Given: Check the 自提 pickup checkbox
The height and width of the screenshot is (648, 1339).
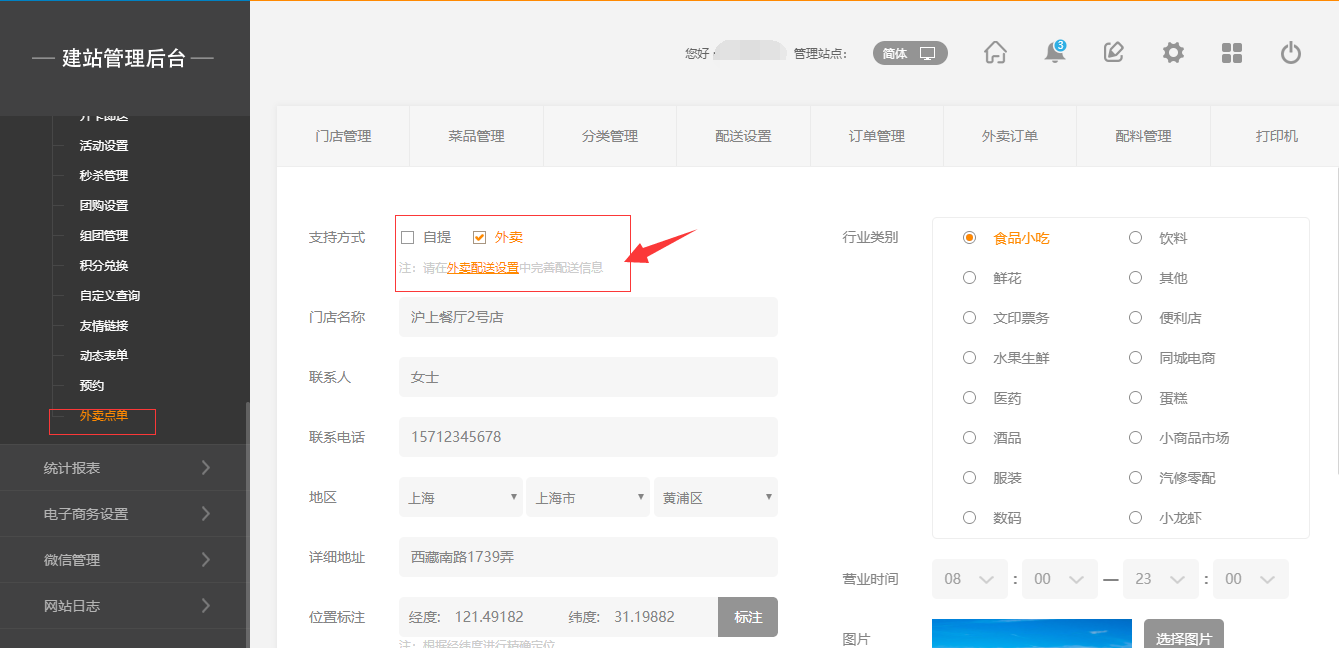Looking at the screenshot, I should pyautogui.click(x=408, y=238).
